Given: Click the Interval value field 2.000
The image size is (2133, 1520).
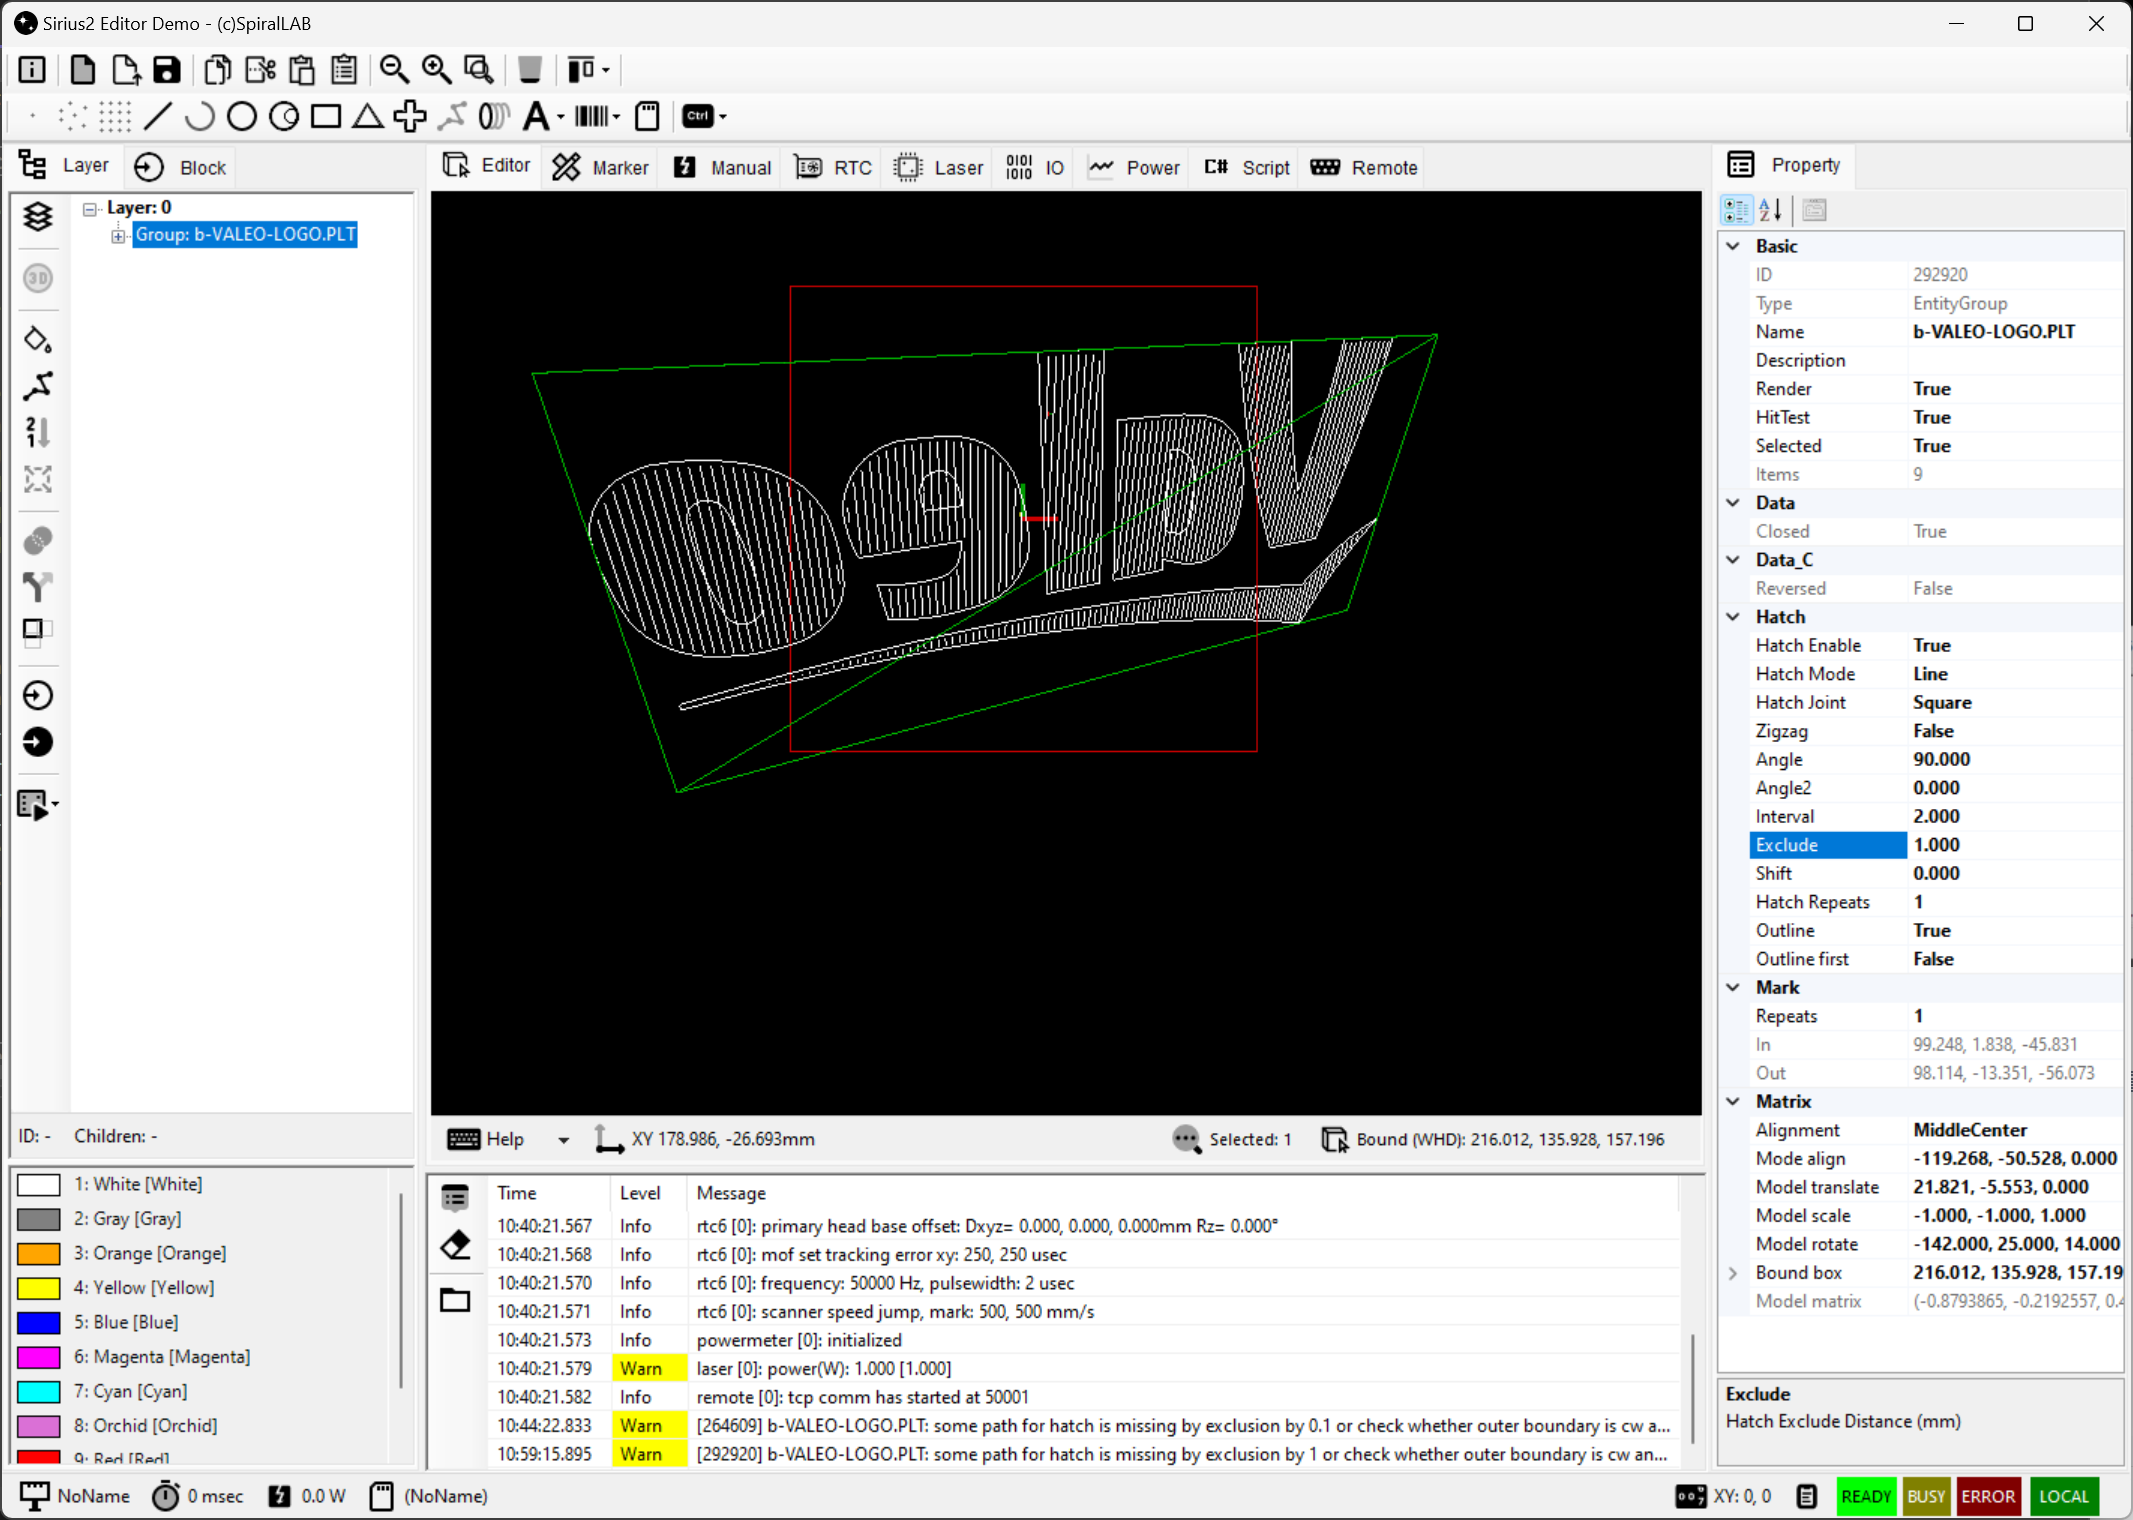Looking at the screenshot, I should pyautogui.click(x=2013, y=817).
